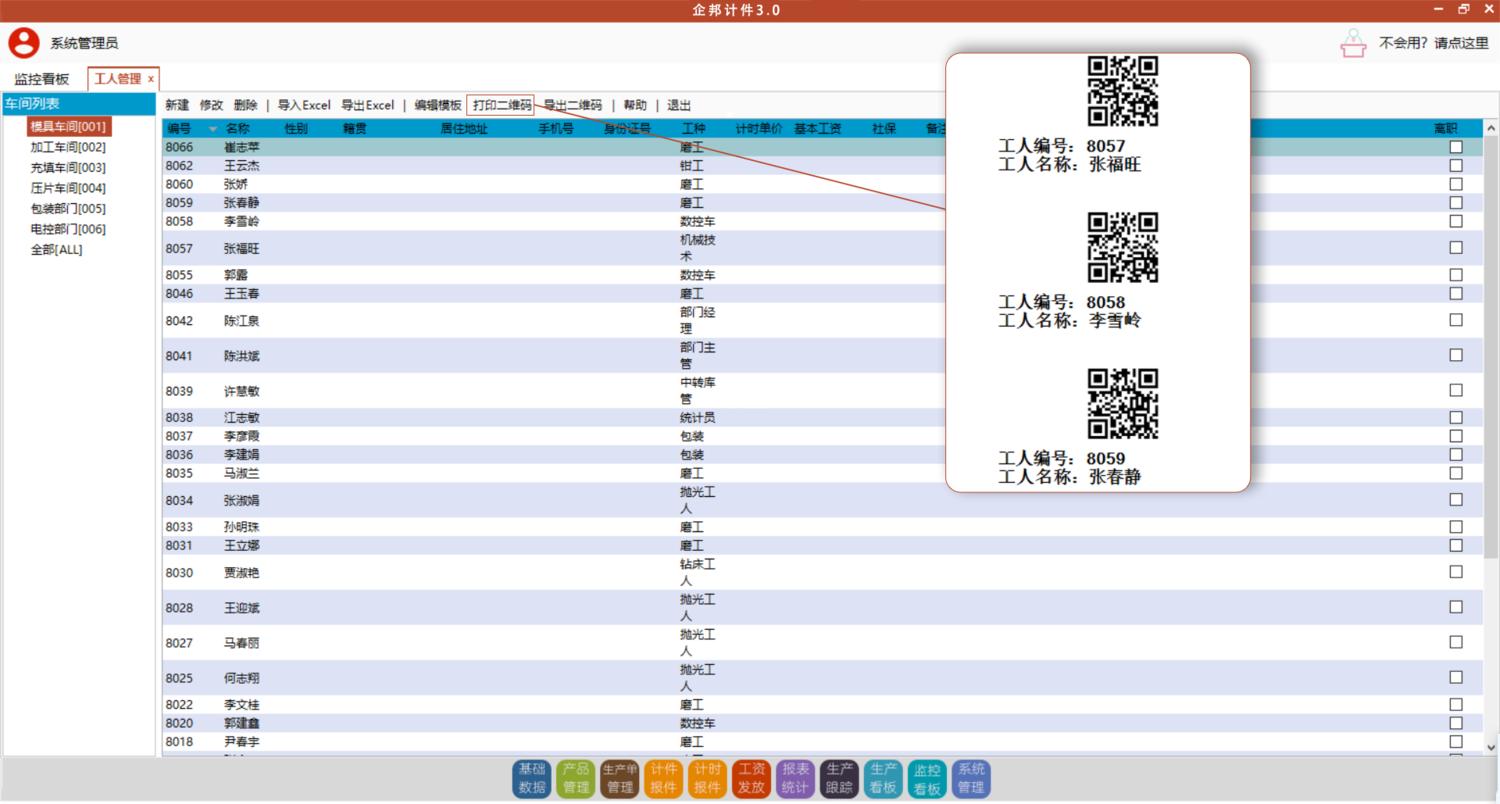
Task: Tick the 离职 checkbox for worker 8066
Action: pyautogui.click(x=1456, y=147)
